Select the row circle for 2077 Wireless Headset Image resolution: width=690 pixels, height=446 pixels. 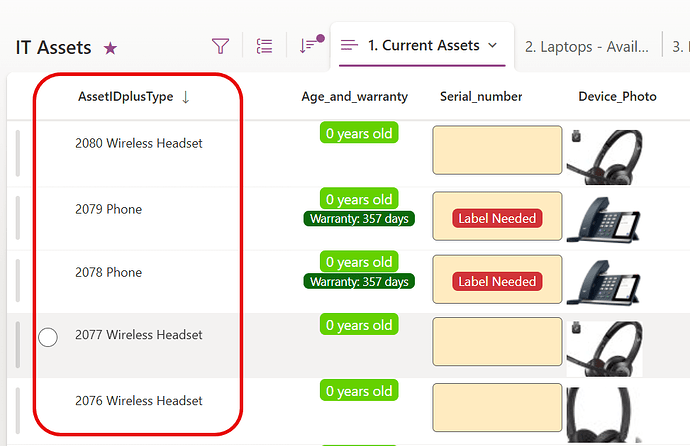[47, 338]
